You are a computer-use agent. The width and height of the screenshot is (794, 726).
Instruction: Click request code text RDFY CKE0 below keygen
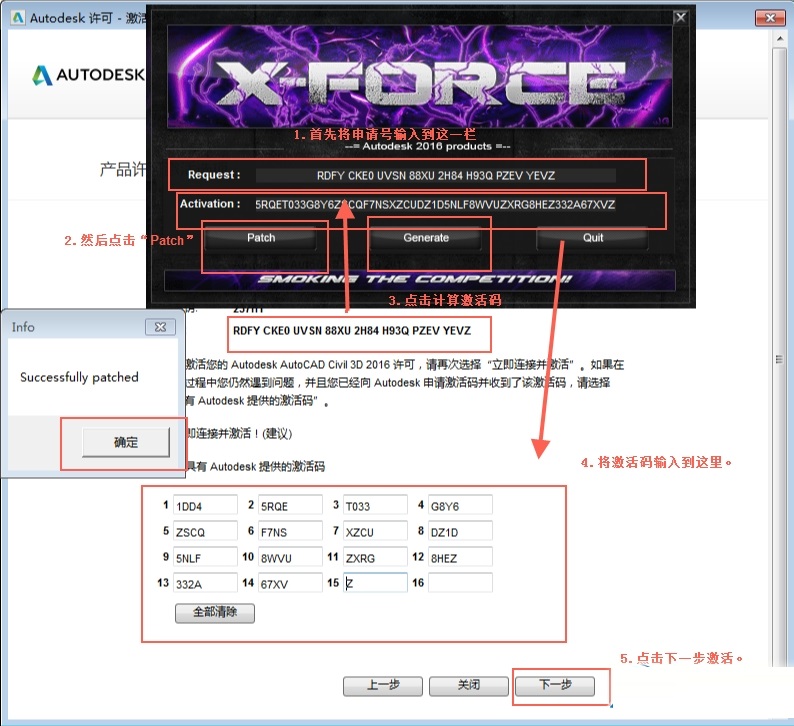[351, 331]
